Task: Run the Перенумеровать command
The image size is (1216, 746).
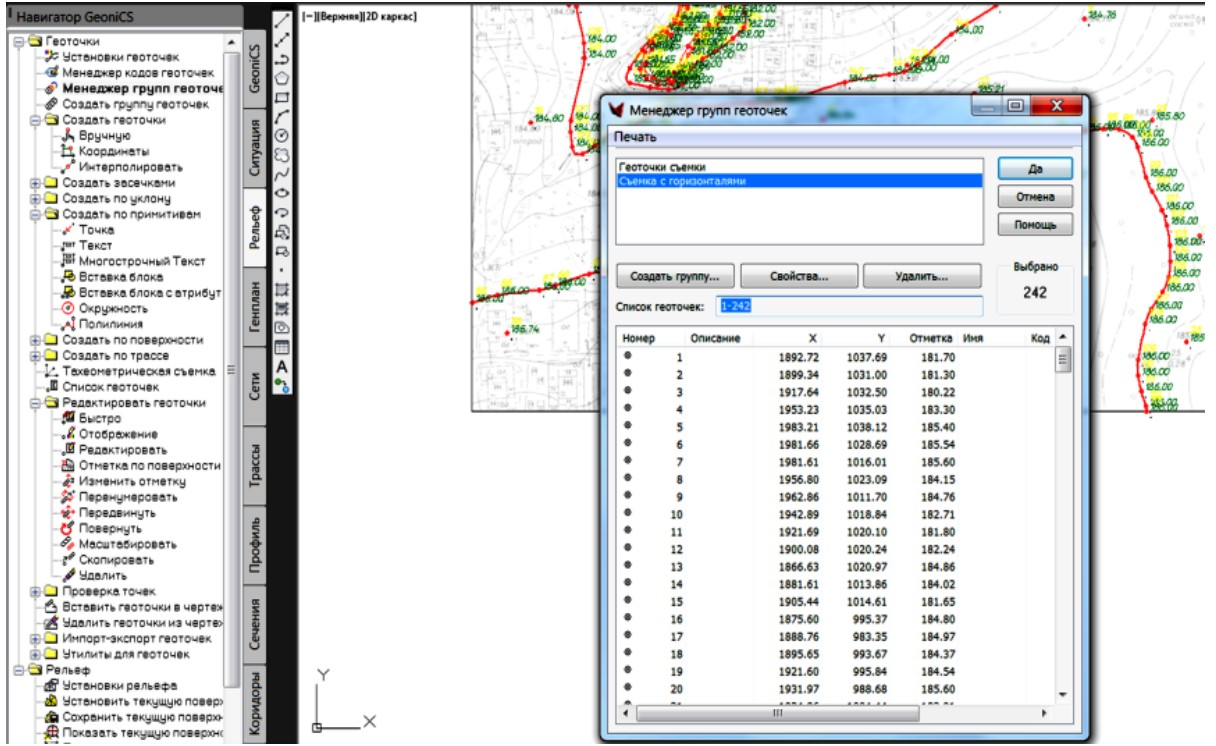Action: click(x=128, y=497)
